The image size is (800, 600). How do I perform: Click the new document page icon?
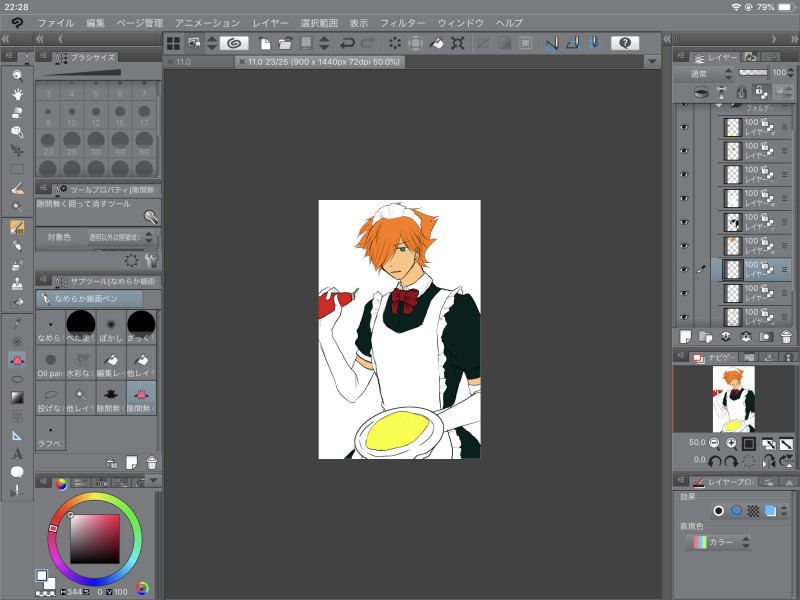(265, 43)
